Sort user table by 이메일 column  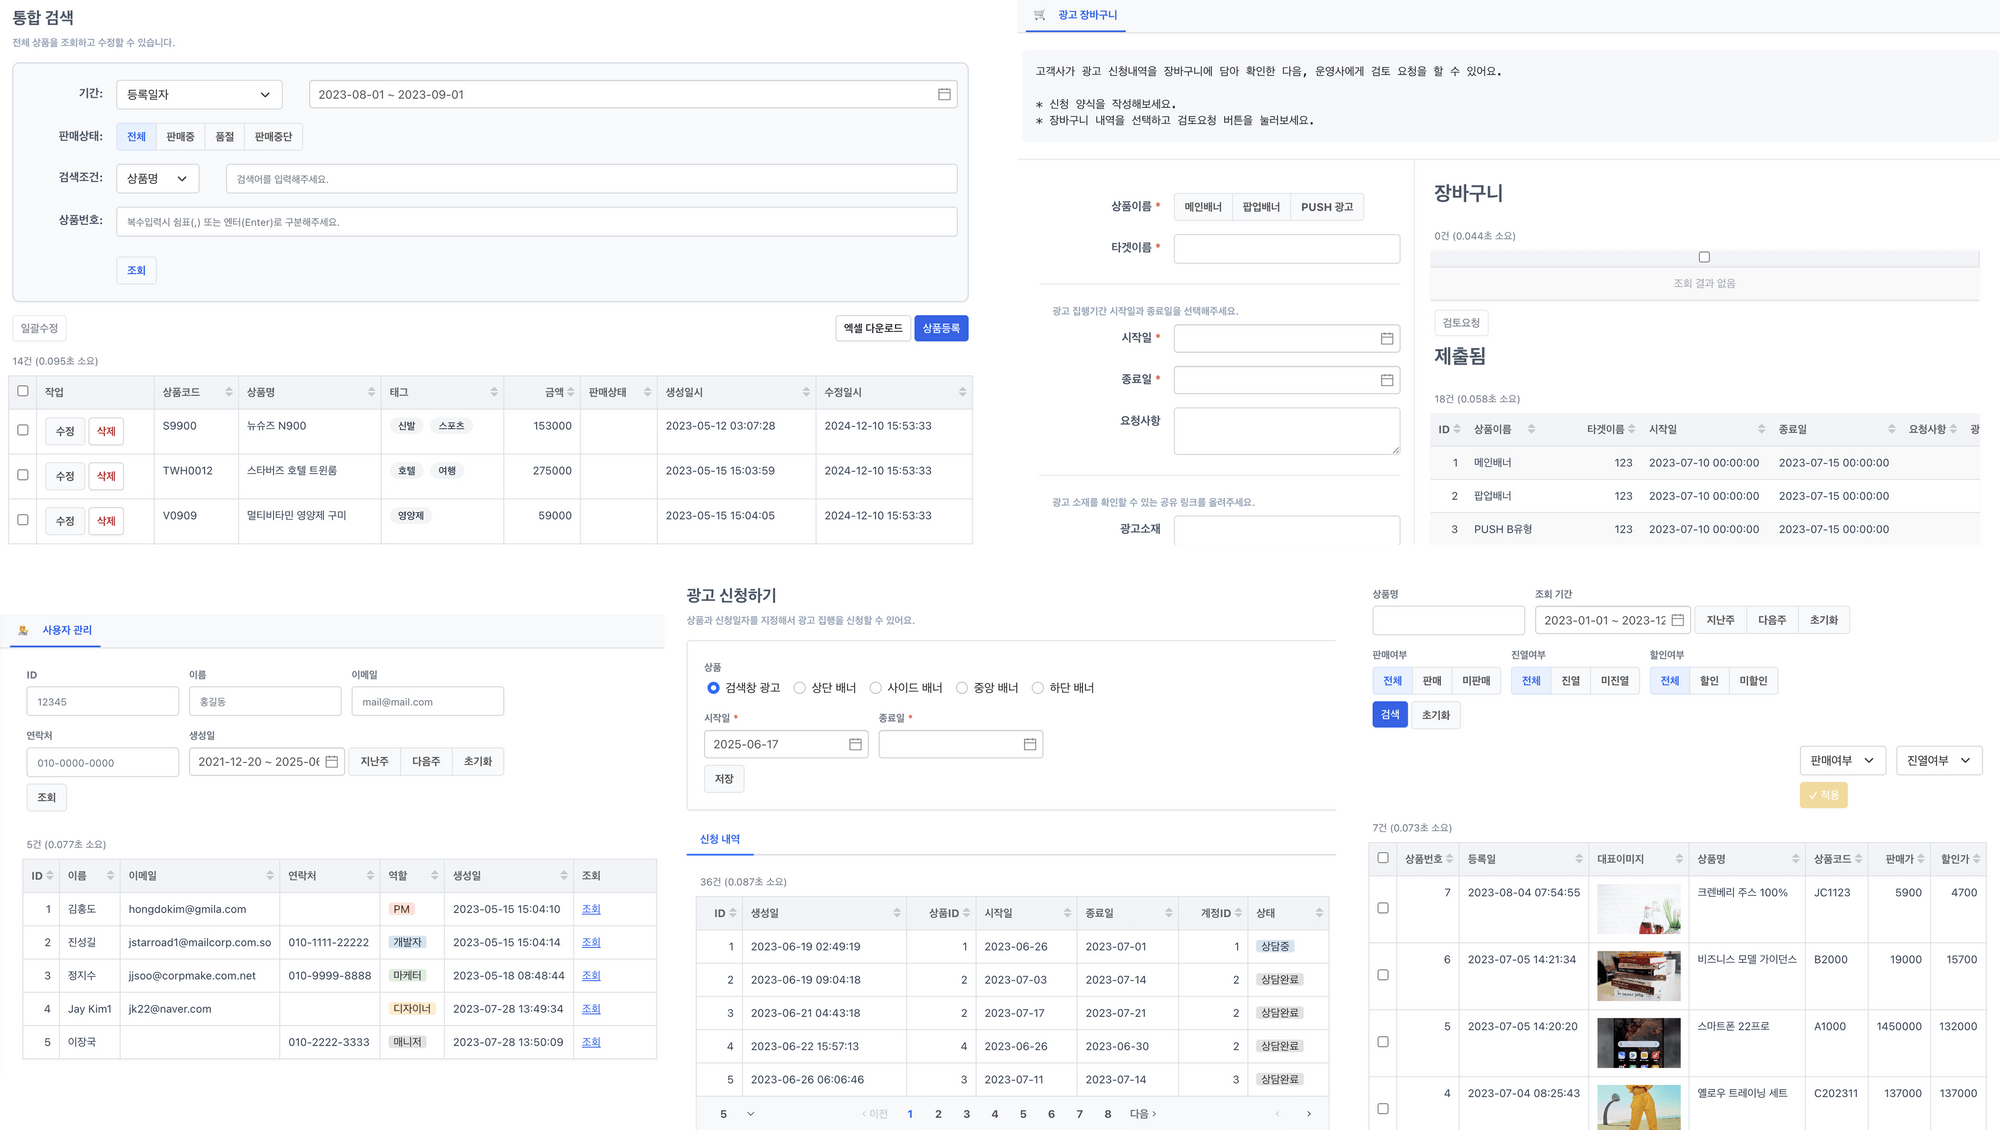click(270, 876)
